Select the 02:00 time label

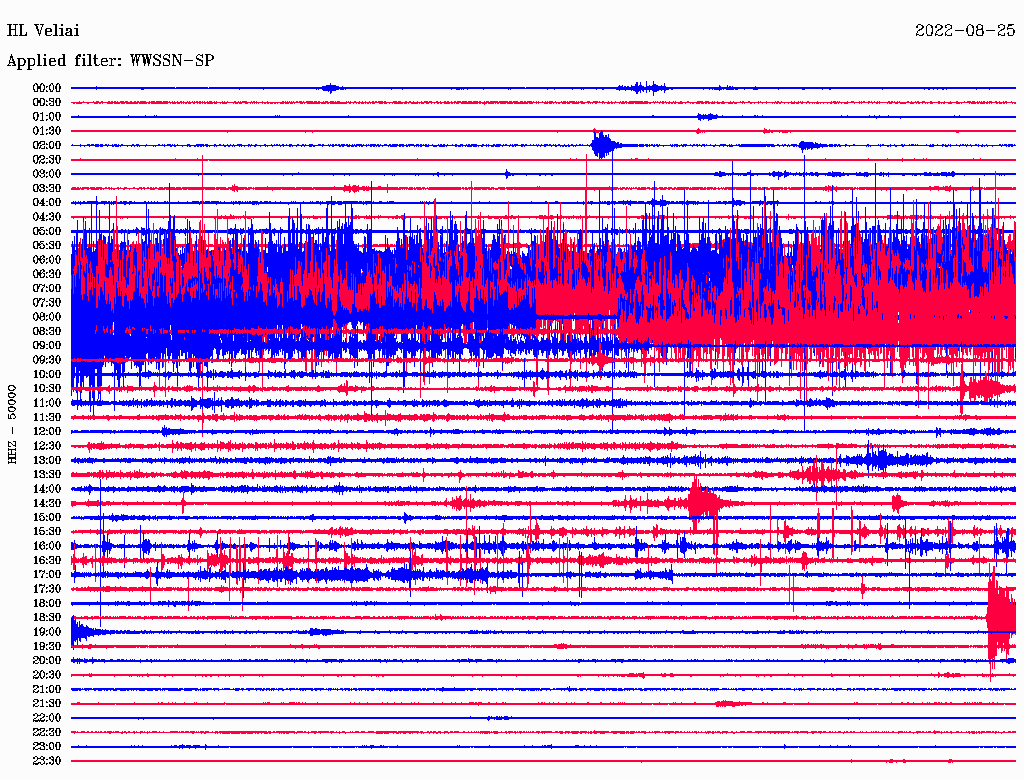pyautogui.click(x=47, y=145)
